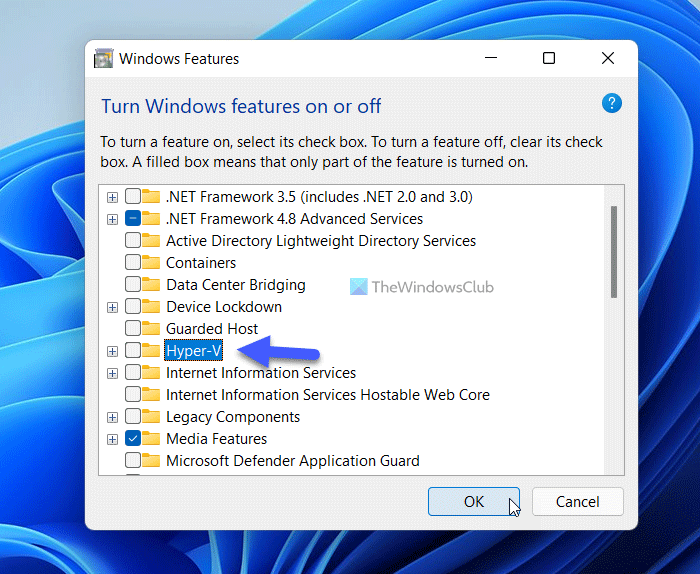700x574 pixels.
Task: Check the Internet Information Services checkbox
Action: tap(133, 372)
